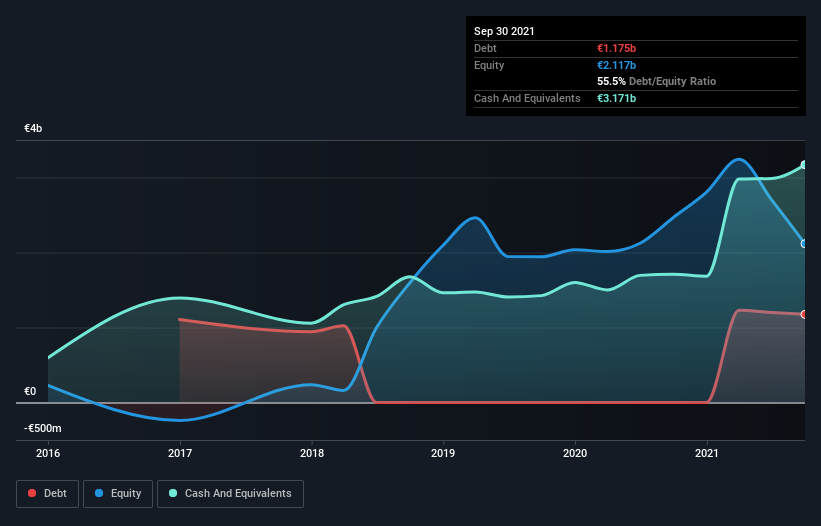The height and width of the screenshot is (526, 821).
Task: Click the Debt label in tooltip
Action: (485, 48)
